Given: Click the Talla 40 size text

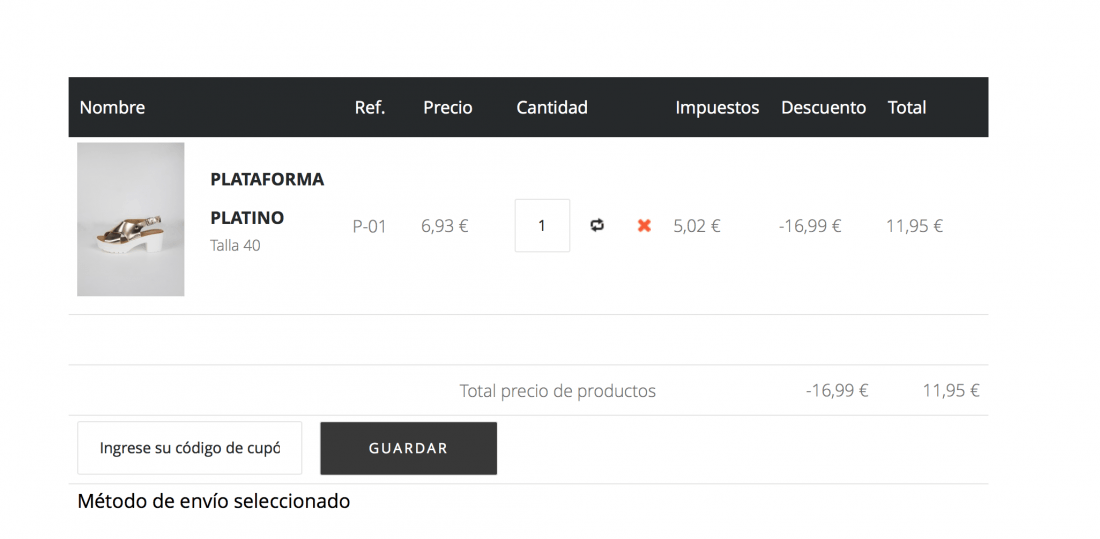Looking at the screenshot, I should point(235,246).
